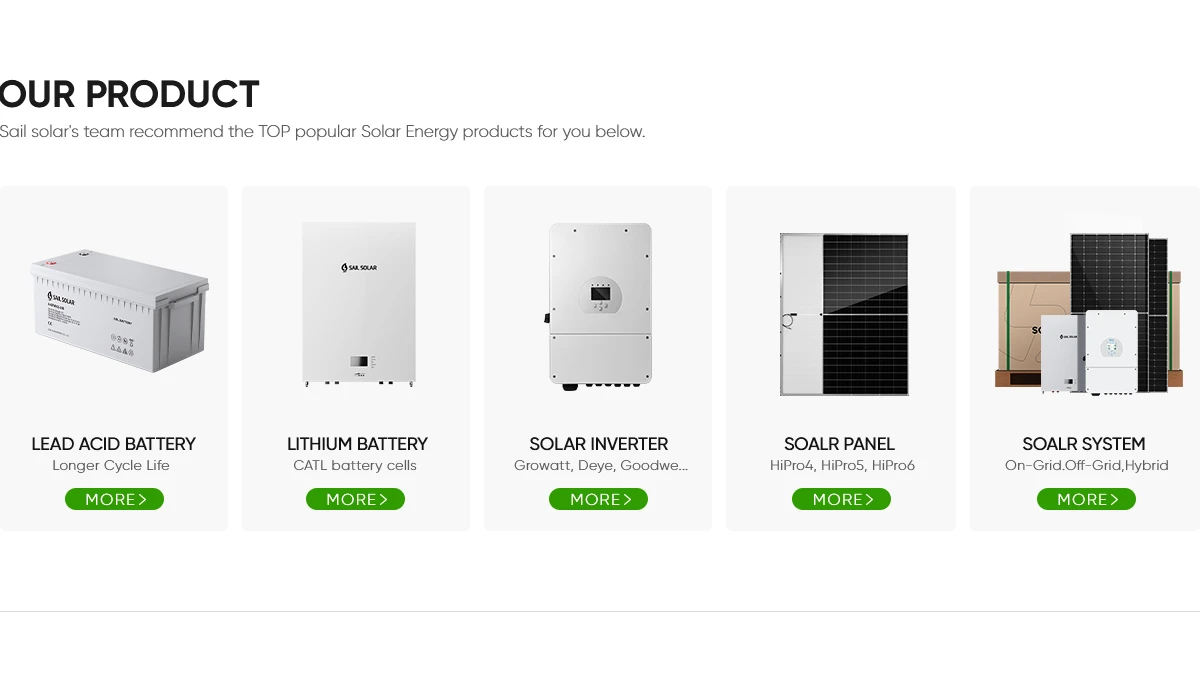
Task: Click the lithium battery wall unit image
Action: coord(357,305)
